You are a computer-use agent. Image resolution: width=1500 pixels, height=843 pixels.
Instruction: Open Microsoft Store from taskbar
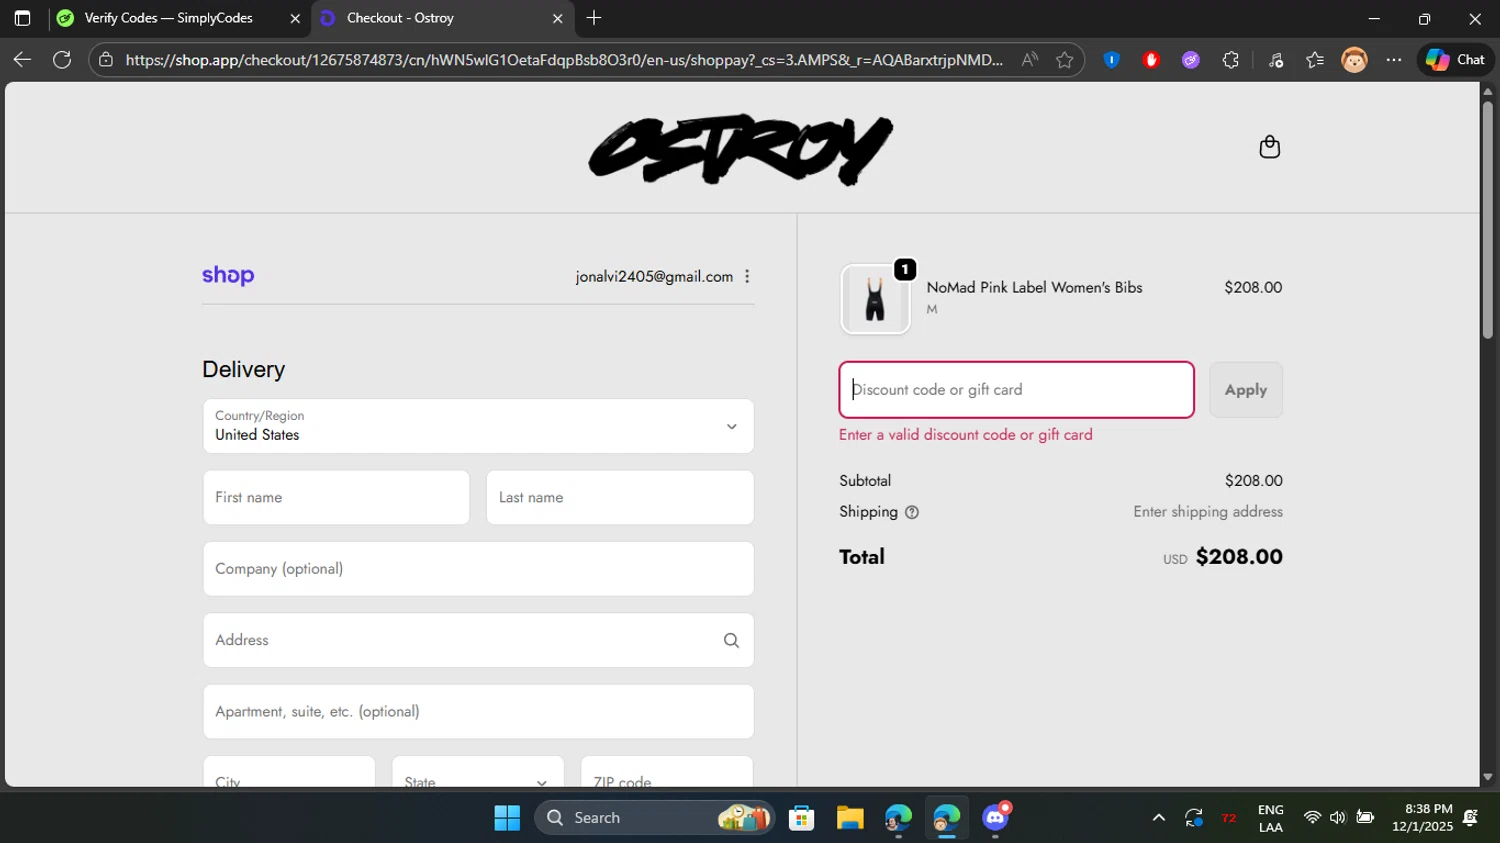tap(801, 818)
